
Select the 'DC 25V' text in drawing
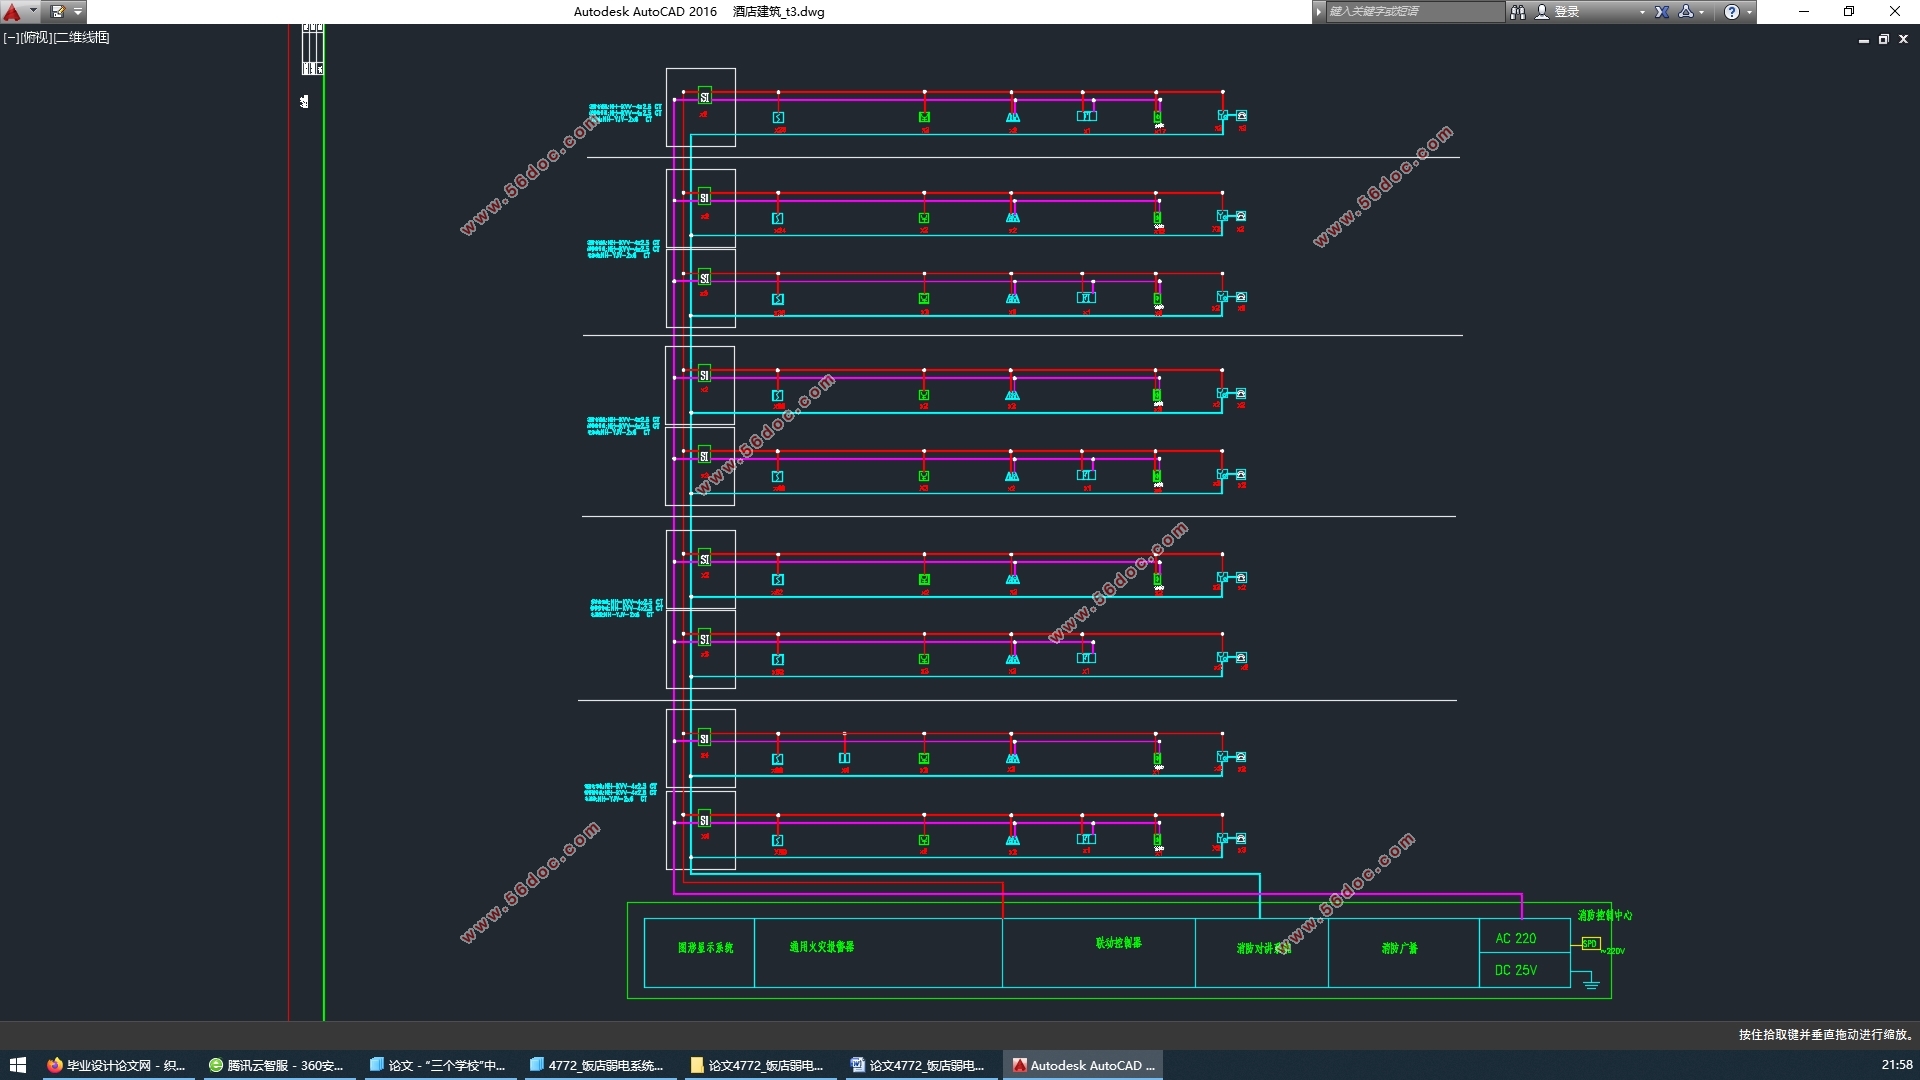(1515, 970)
